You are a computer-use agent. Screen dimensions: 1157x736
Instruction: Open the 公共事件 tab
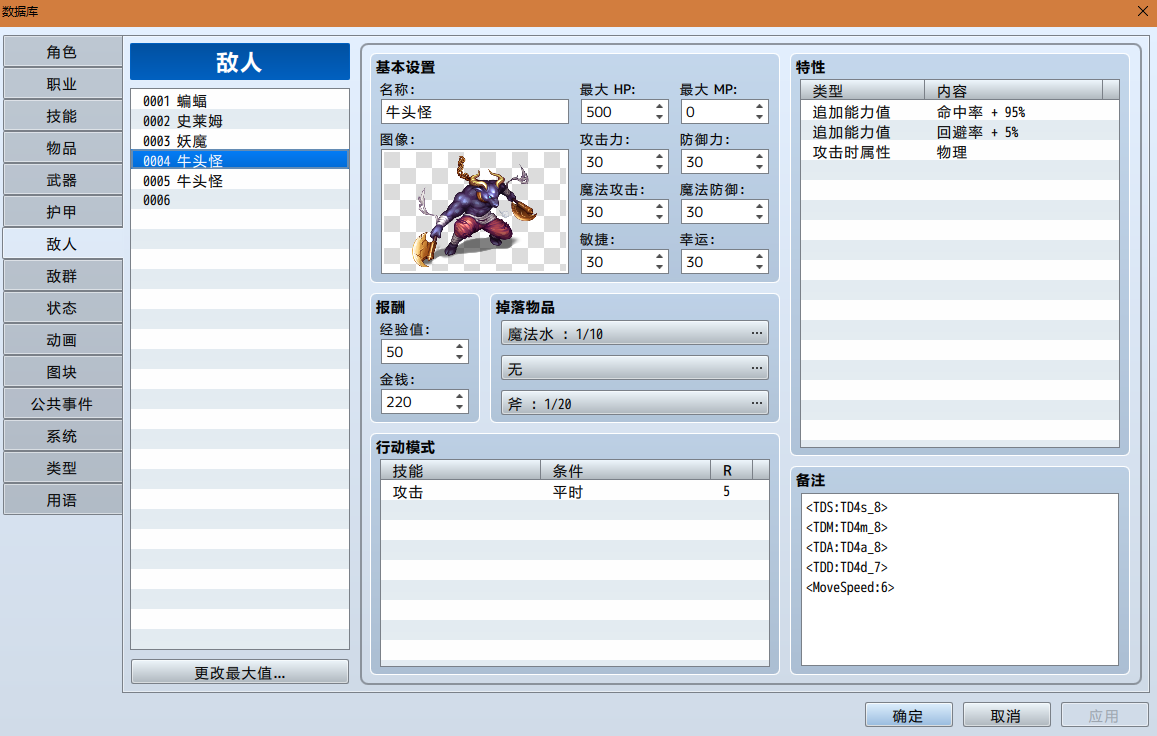(x=62, y=404)
